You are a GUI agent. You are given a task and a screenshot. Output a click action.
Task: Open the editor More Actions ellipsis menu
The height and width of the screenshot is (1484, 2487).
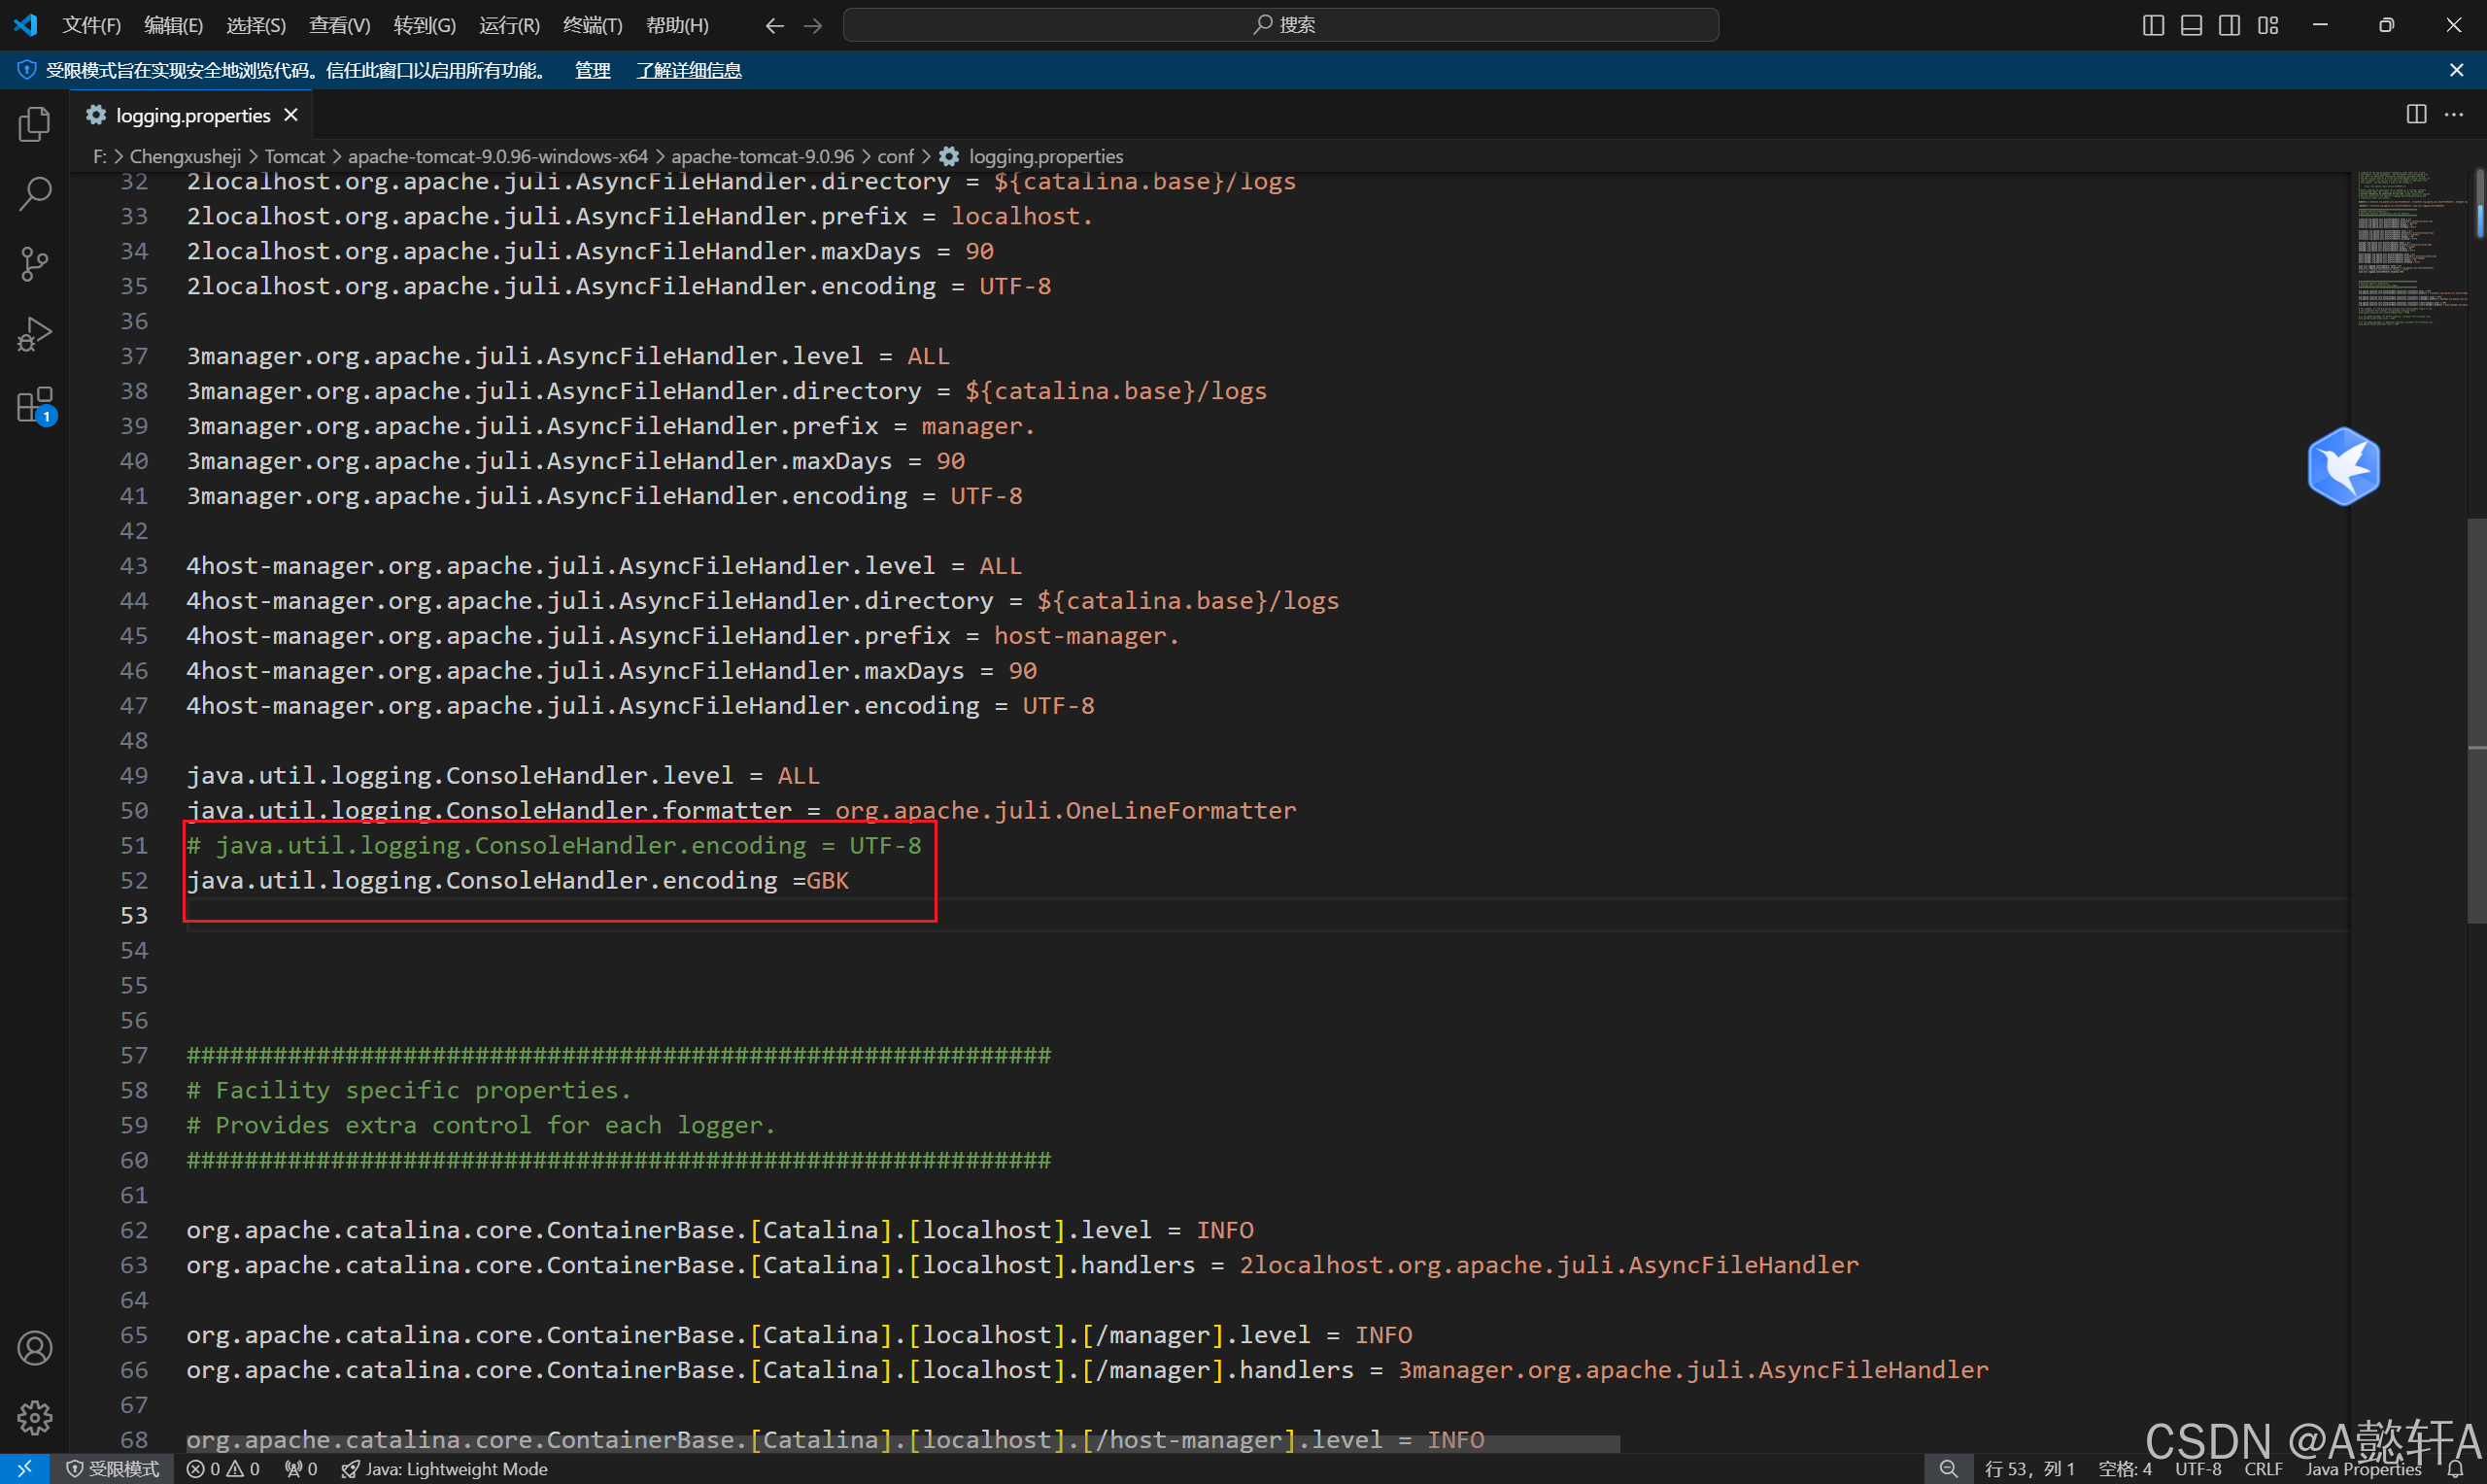coord(2454,115)
